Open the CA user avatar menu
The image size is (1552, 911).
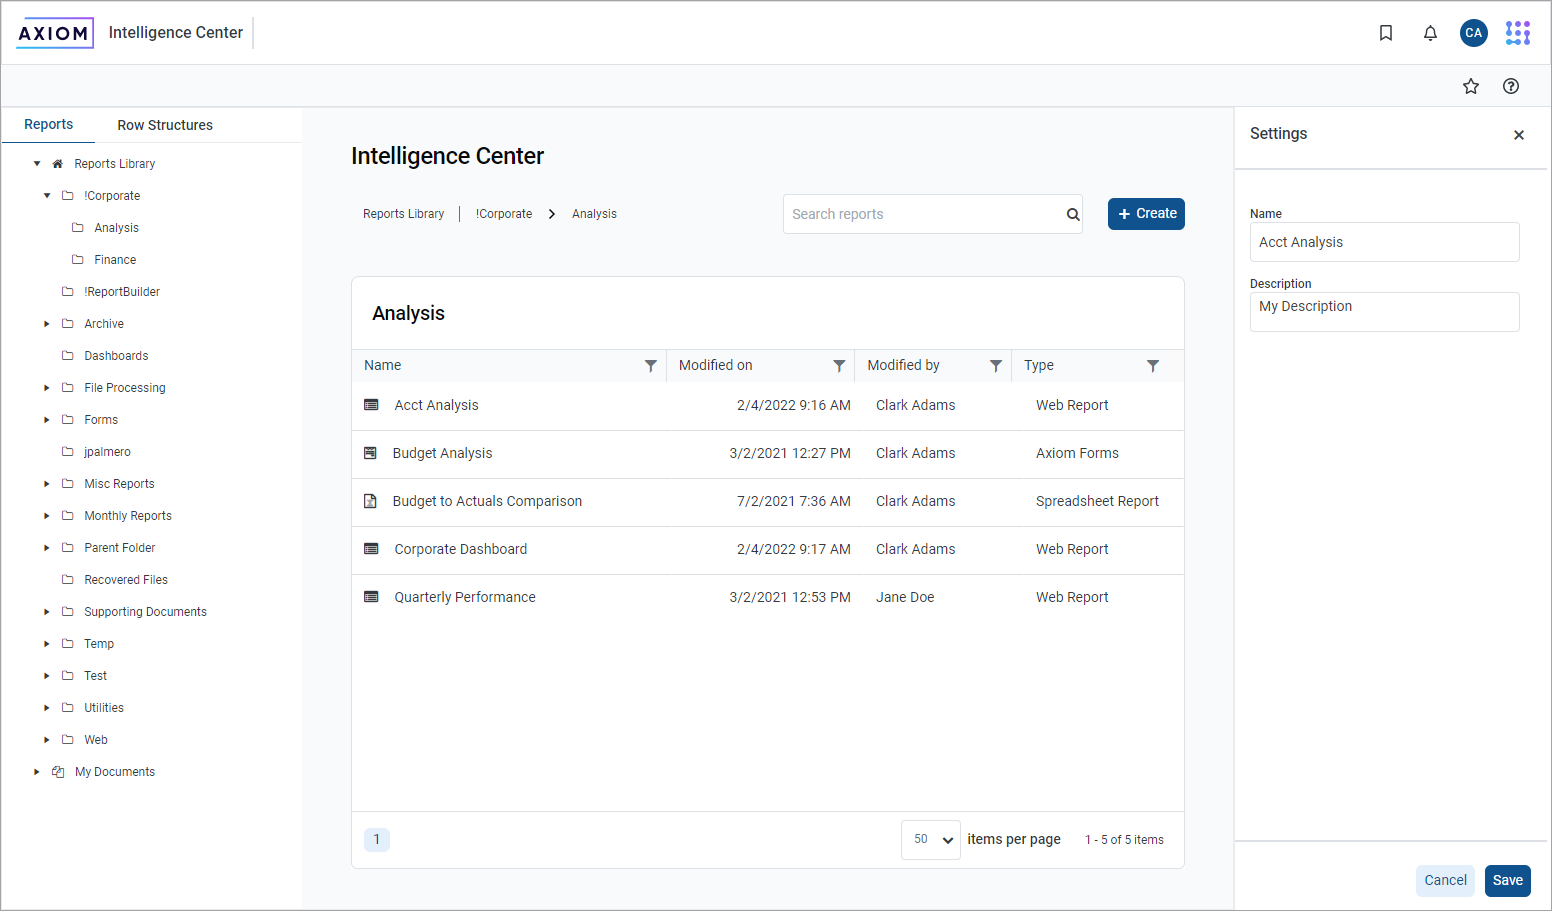1473,33
